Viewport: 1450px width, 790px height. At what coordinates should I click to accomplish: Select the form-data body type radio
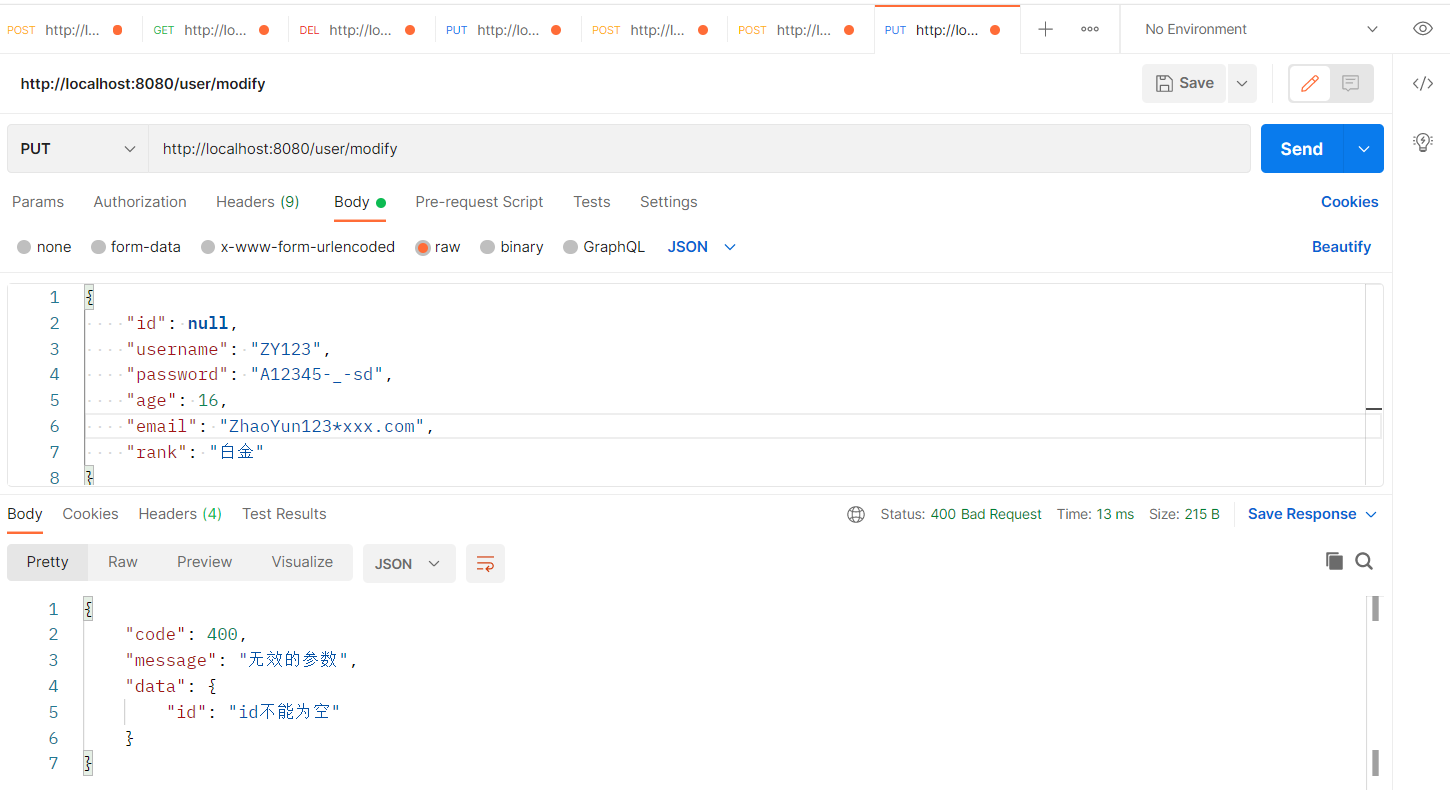click(x=98, y=247)
